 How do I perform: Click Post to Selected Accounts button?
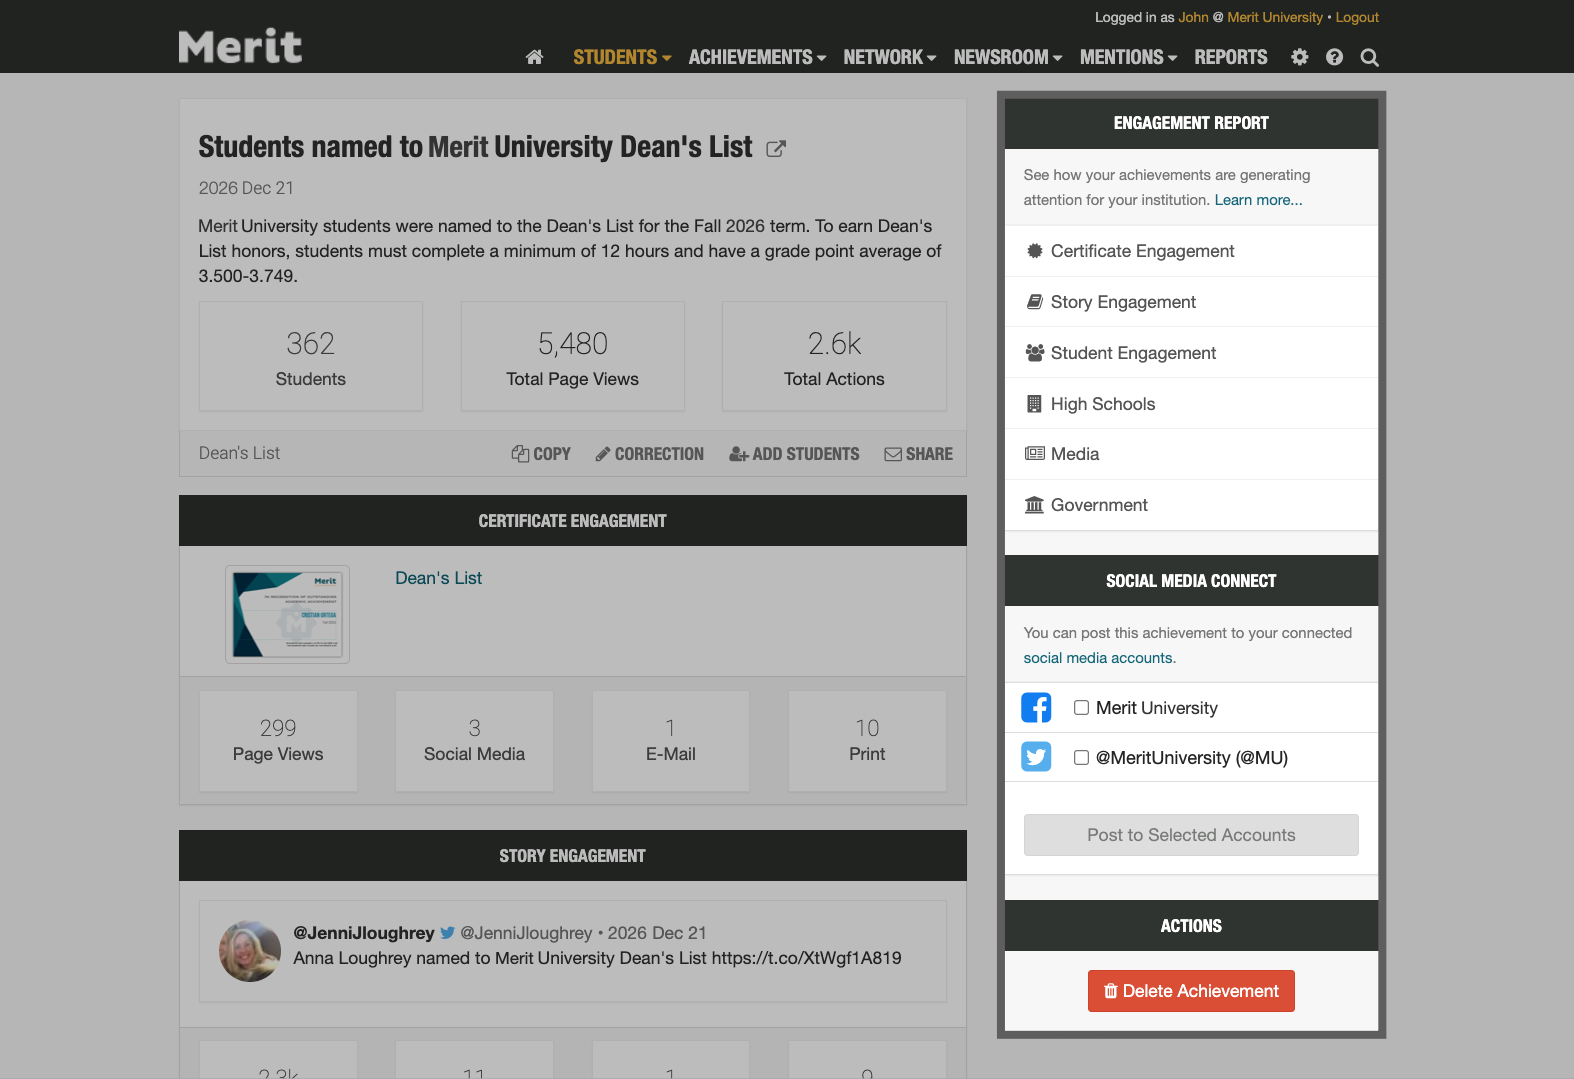tap(1191, 835)
